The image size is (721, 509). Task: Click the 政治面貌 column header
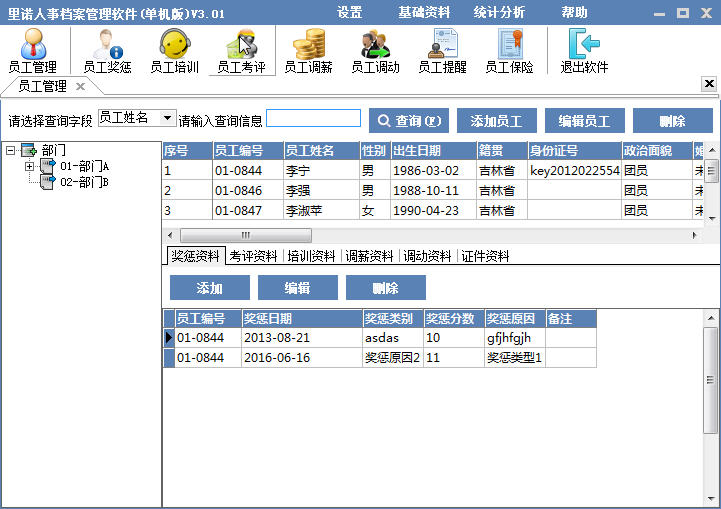[657, 150]
